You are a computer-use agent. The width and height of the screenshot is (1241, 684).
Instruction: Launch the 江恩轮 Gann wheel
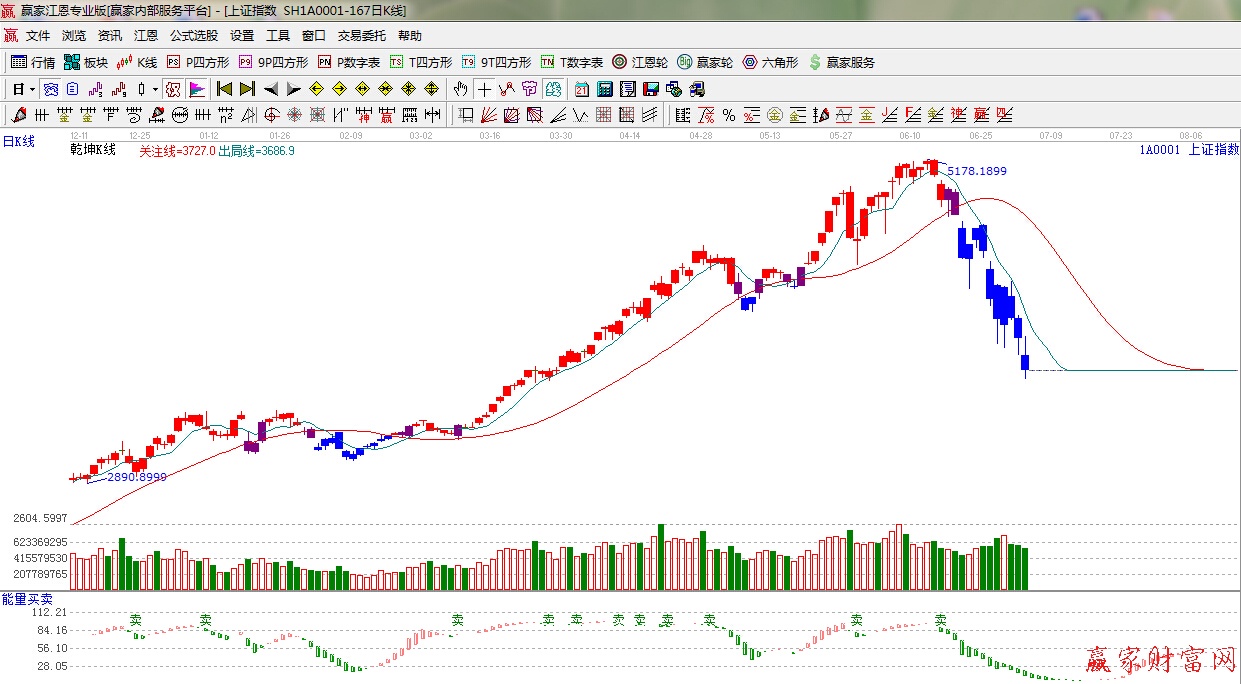[640, 62]
